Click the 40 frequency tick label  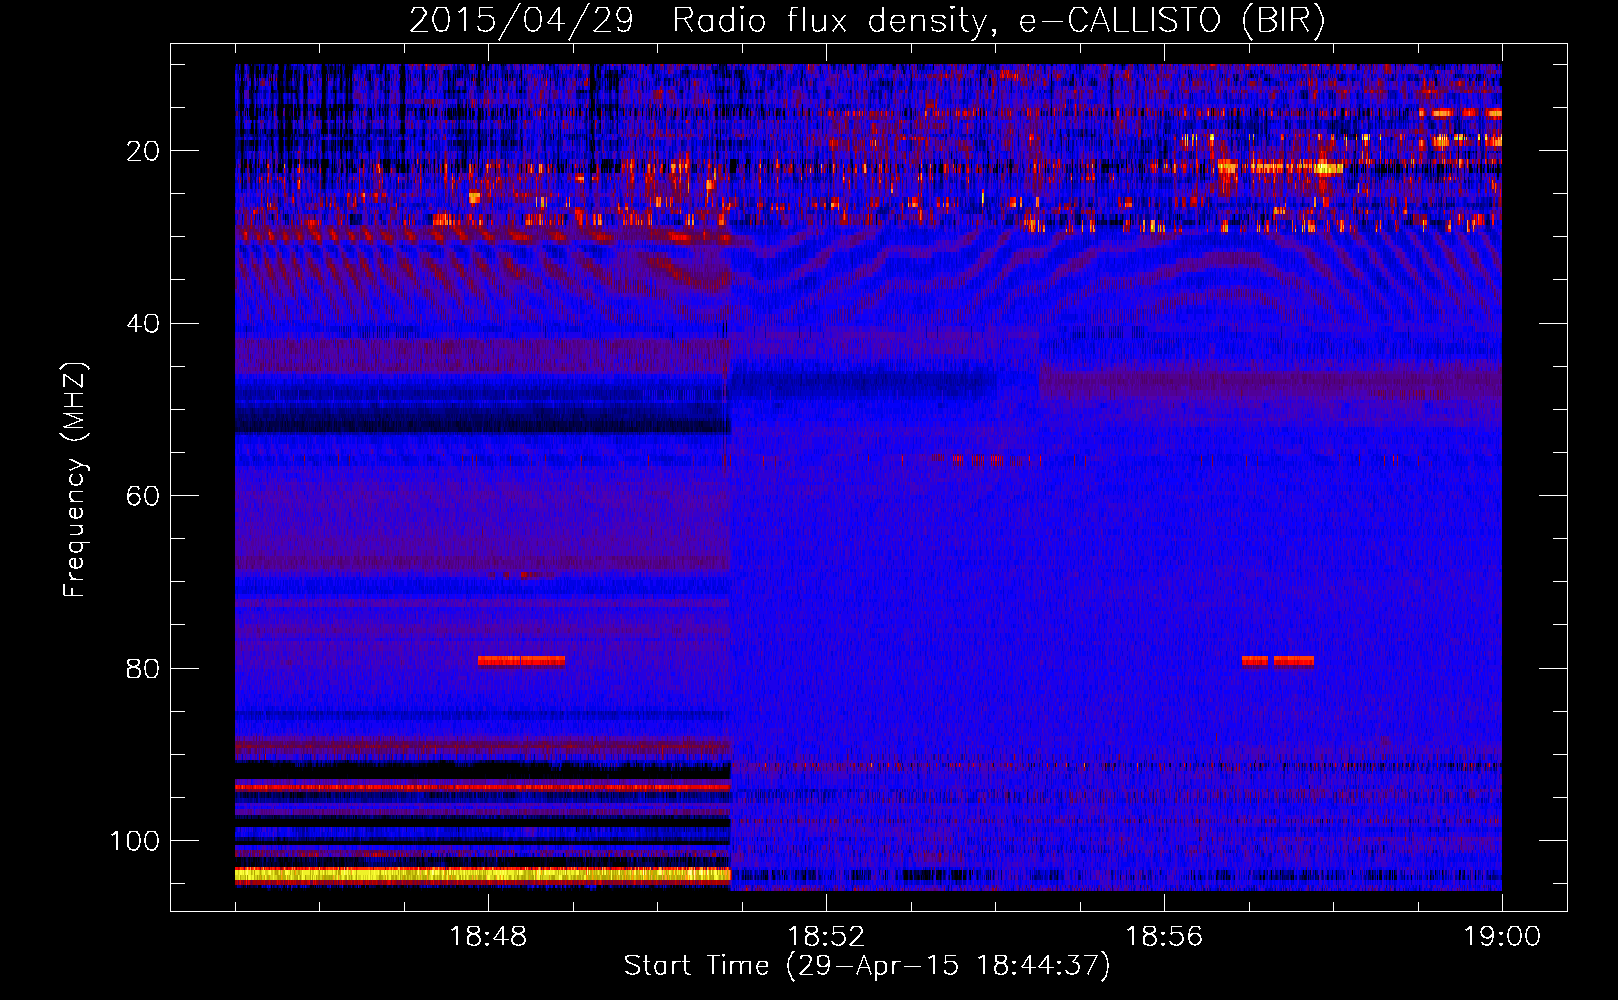click(x=144, y=324)
